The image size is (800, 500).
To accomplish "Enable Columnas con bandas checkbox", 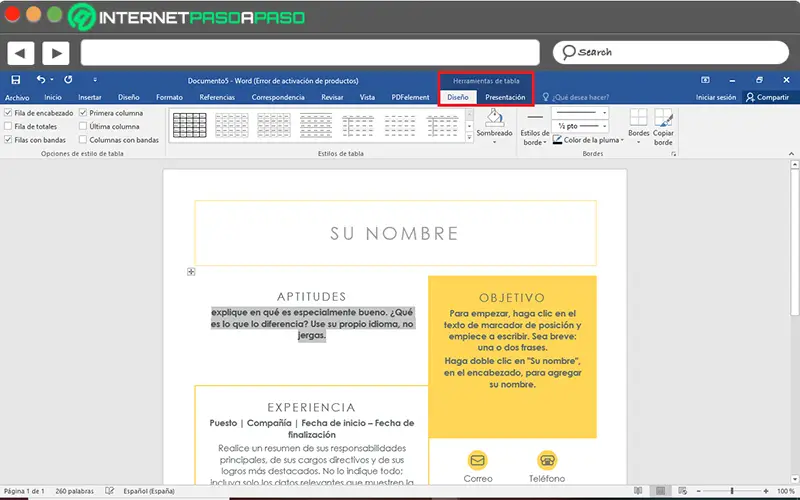I will [83, 139].
